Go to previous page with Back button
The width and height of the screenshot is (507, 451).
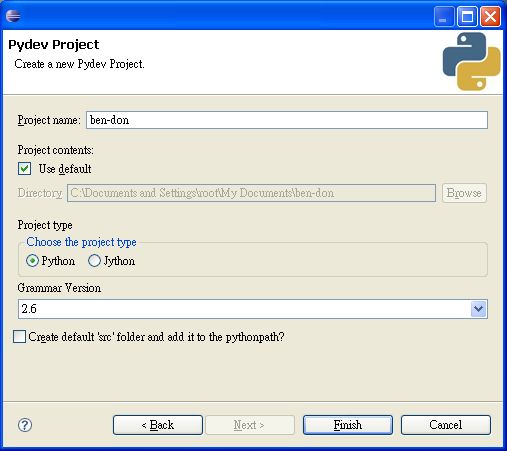158,425
